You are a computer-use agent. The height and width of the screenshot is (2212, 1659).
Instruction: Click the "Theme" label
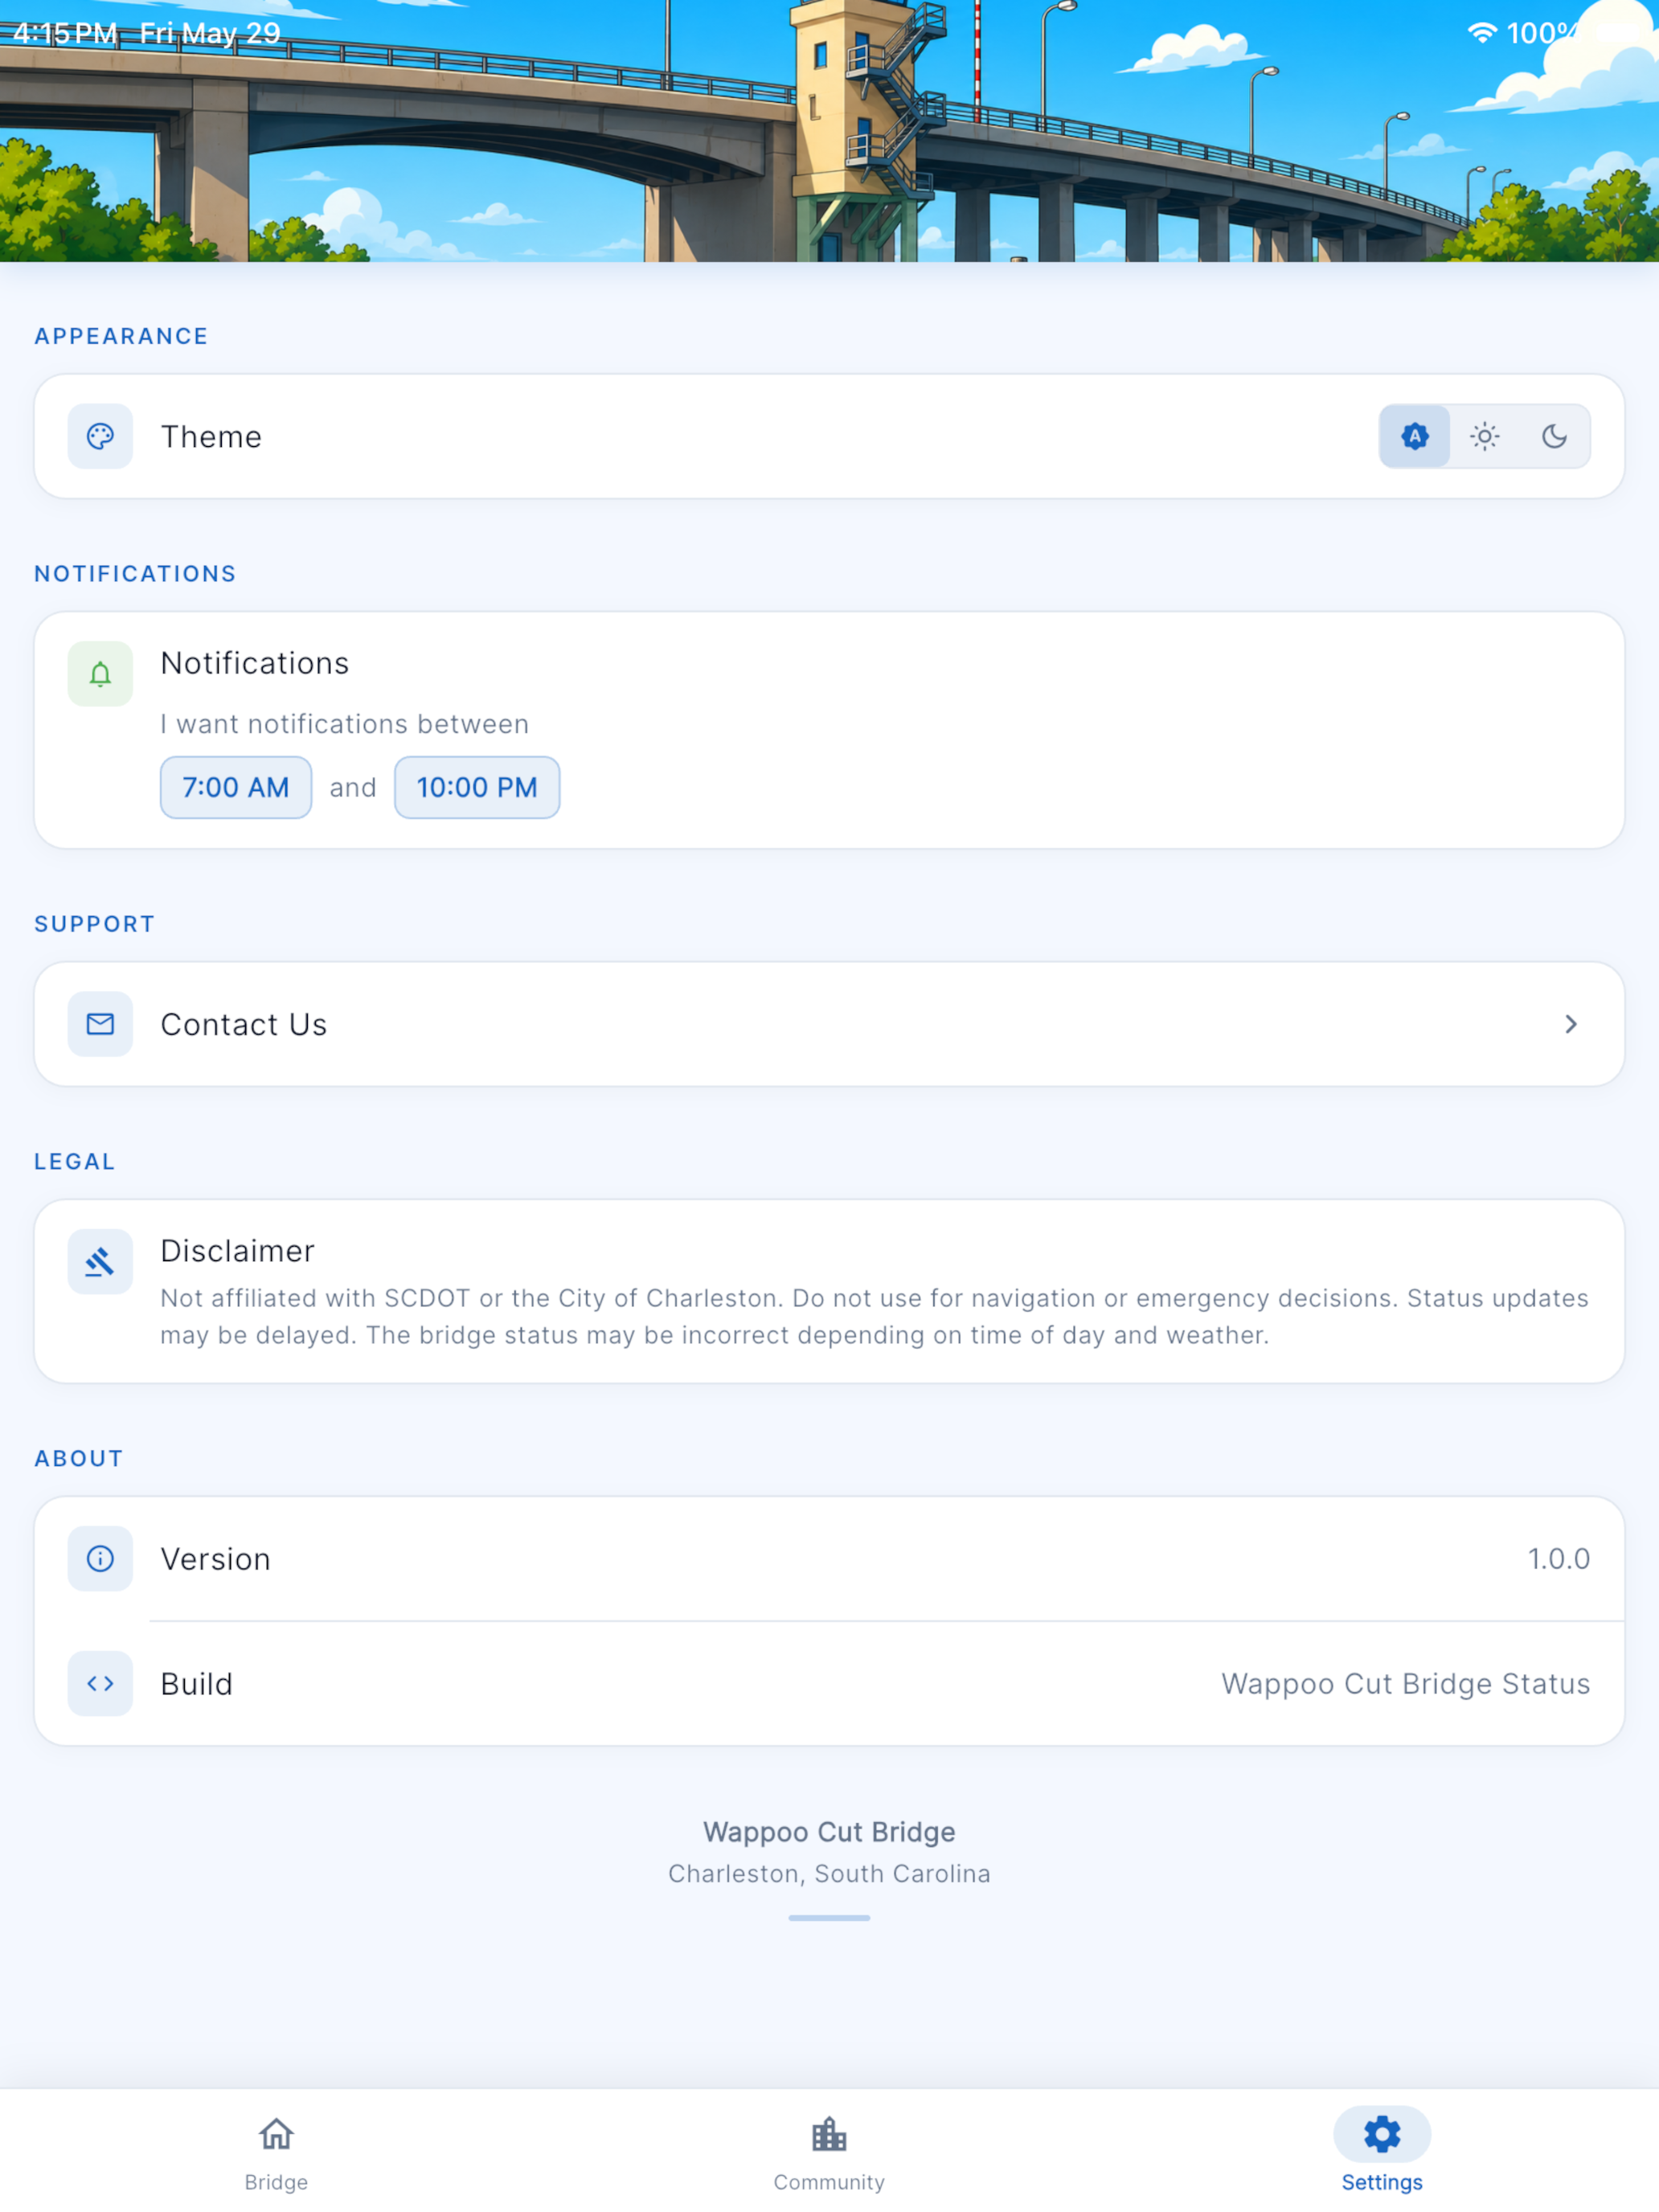tap(211, 437)
